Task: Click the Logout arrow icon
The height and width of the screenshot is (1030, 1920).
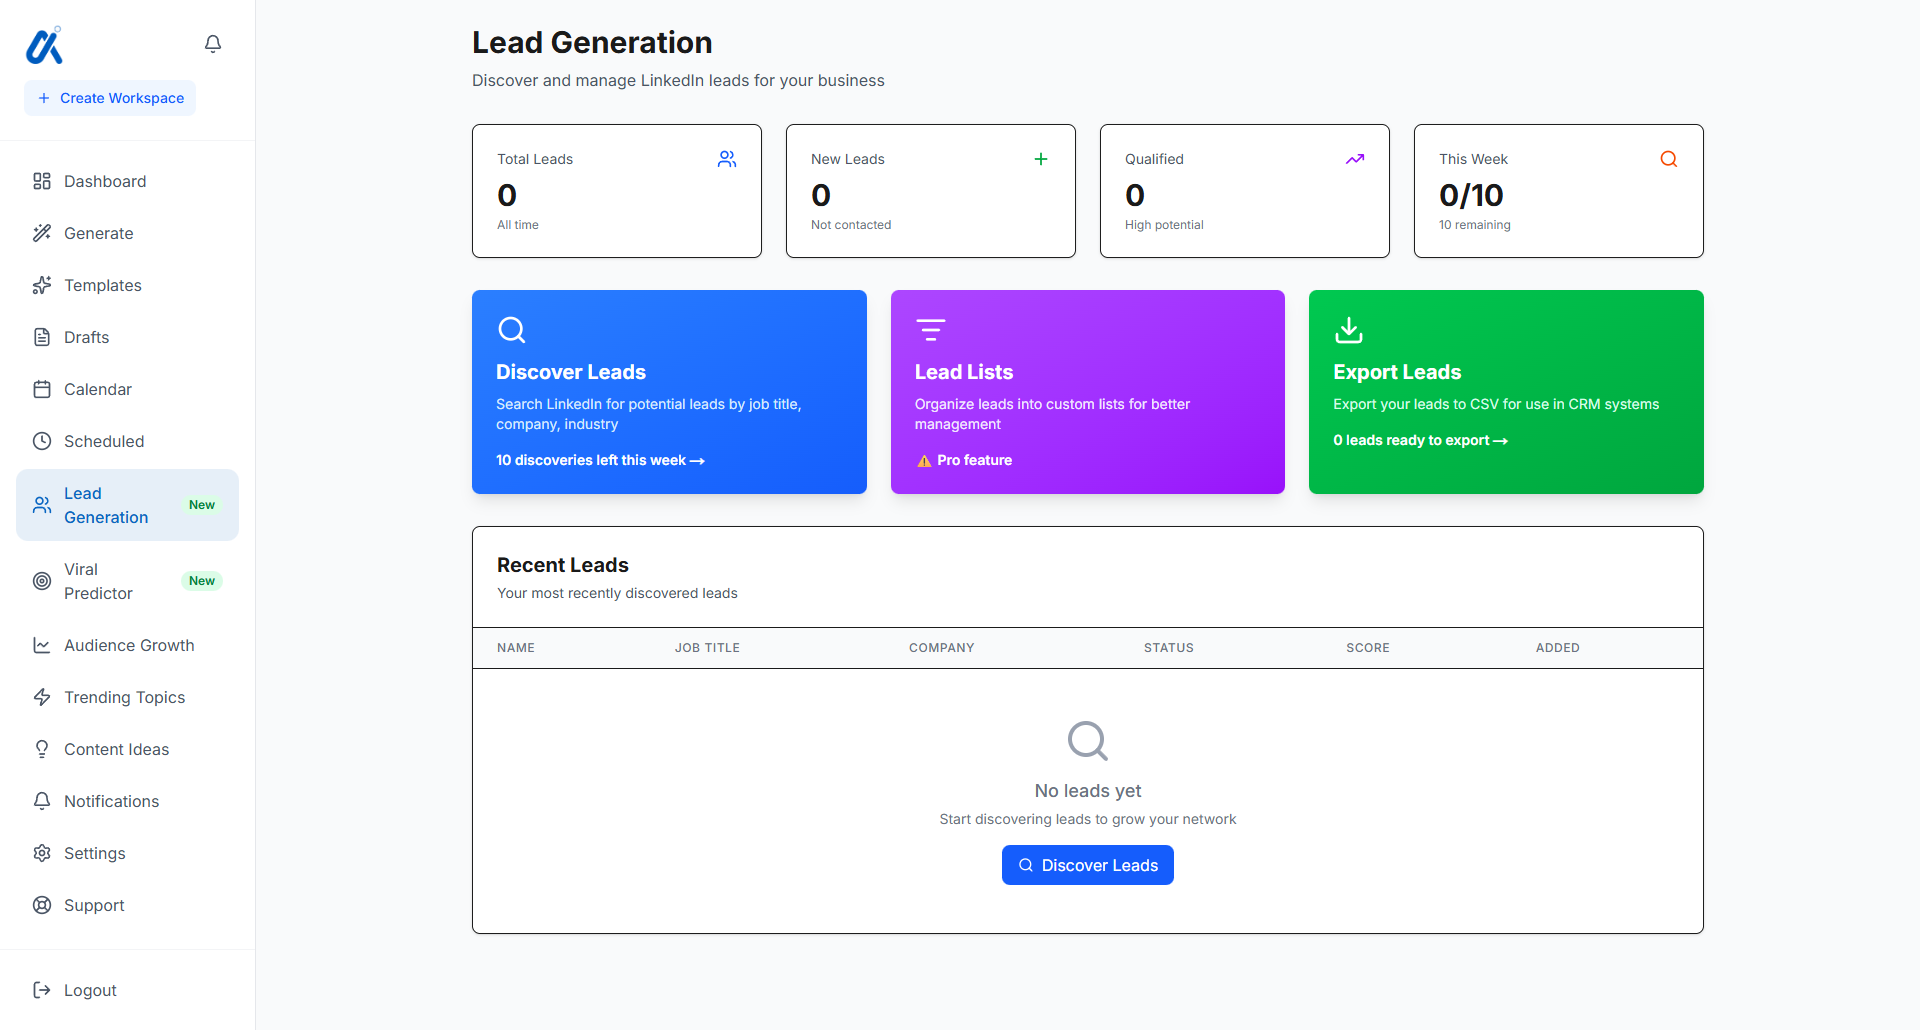Action: (42, 990)
